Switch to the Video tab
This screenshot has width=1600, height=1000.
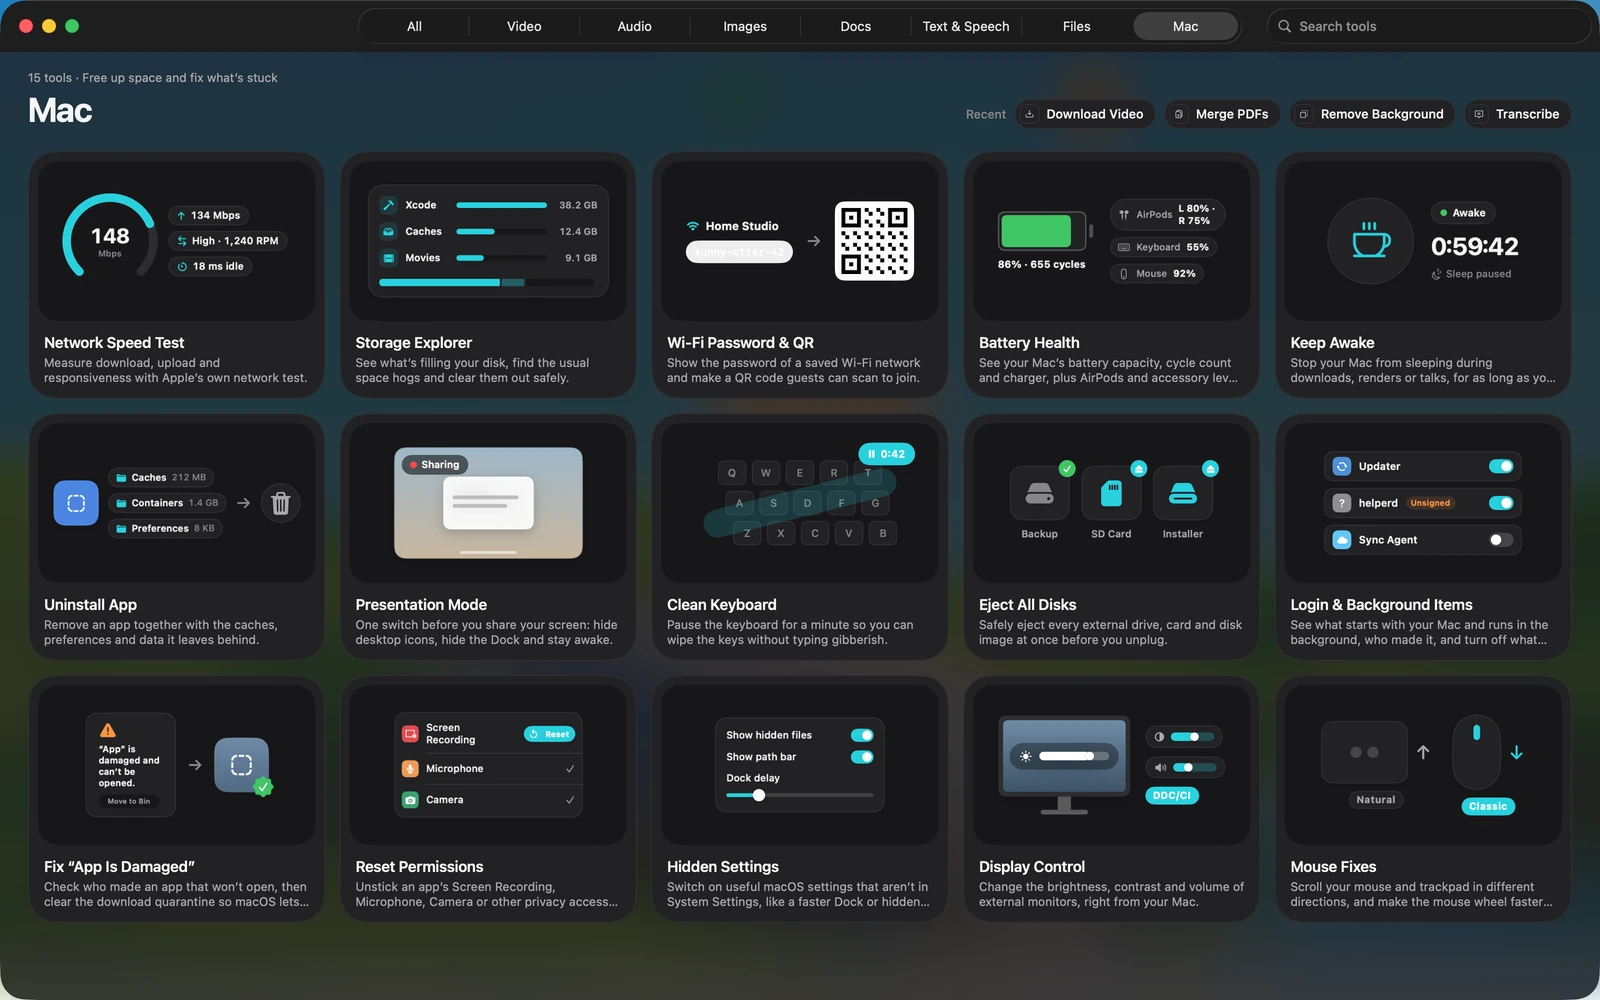coord(524,26)
